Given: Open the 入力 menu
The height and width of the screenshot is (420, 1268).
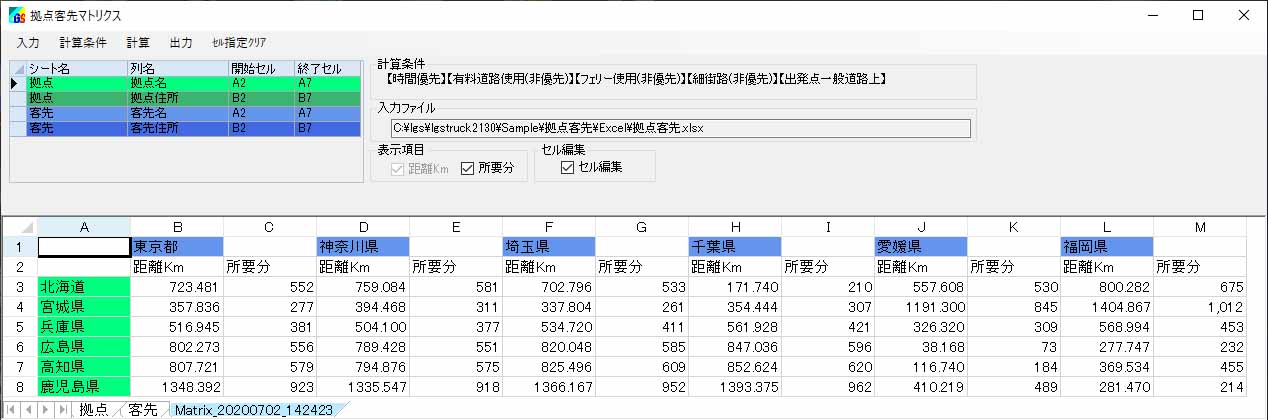Looking at the screenshot, I should pos(28,42).
